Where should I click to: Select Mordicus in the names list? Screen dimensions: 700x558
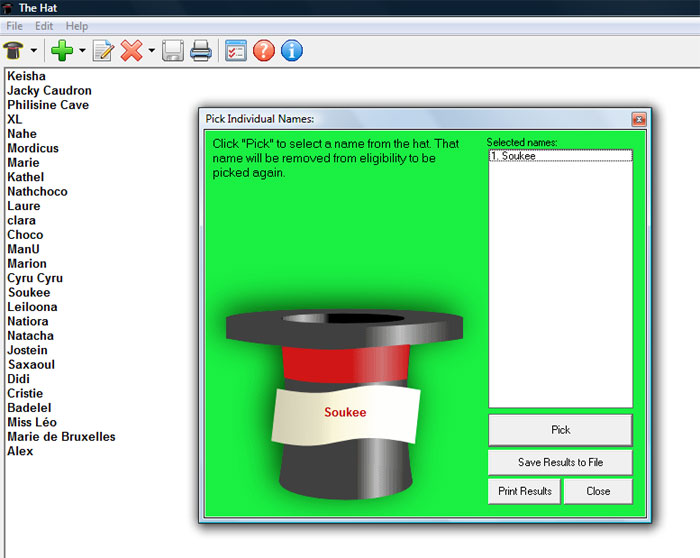tap(33, 148)
